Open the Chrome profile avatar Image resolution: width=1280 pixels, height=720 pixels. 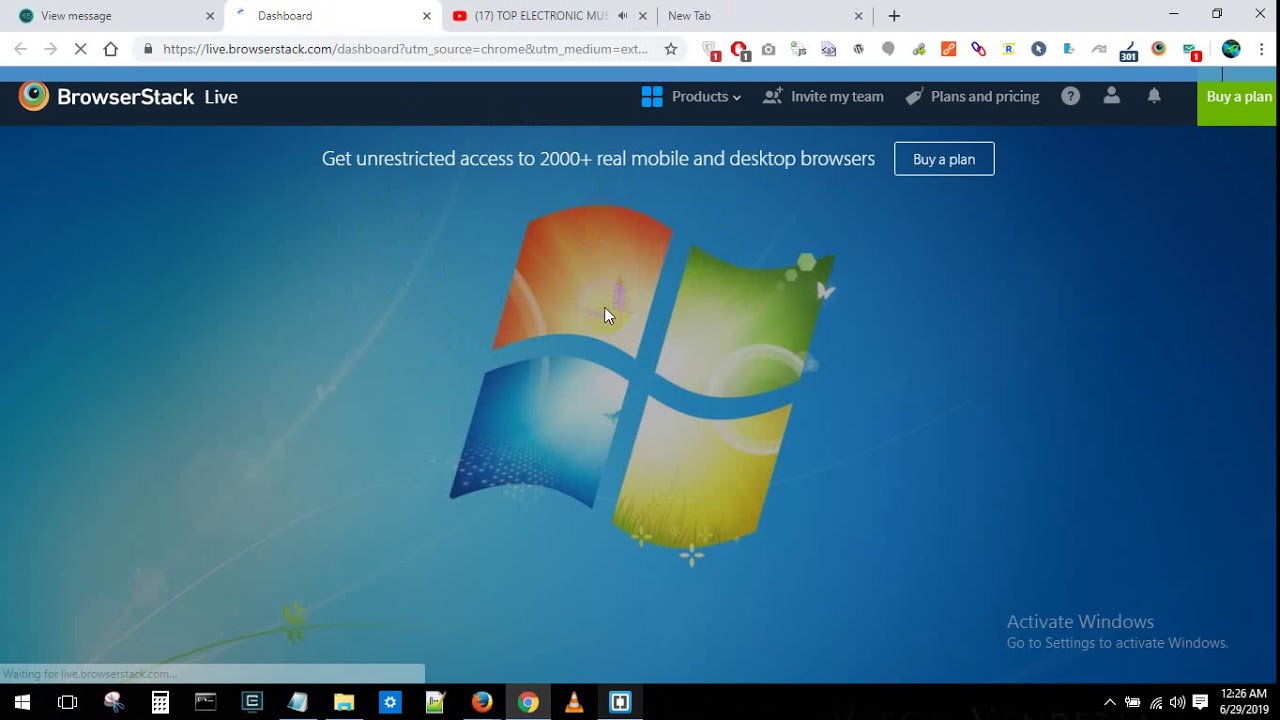point(1231,49)
